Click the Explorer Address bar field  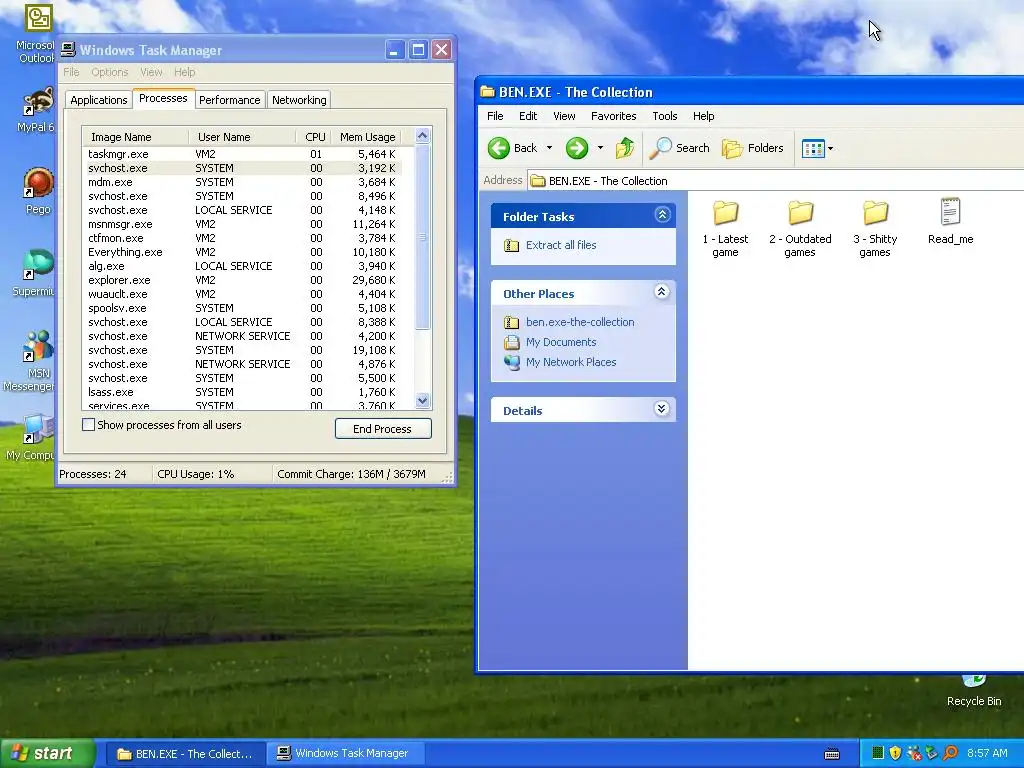click(776, 181)
